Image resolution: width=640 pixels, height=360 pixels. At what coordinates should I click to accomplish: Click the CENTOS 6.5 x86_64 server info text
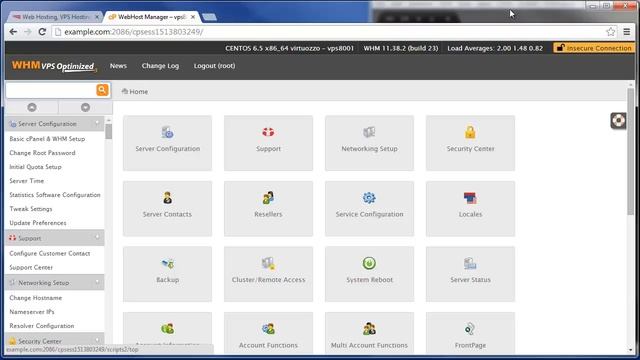click(289, 48)
